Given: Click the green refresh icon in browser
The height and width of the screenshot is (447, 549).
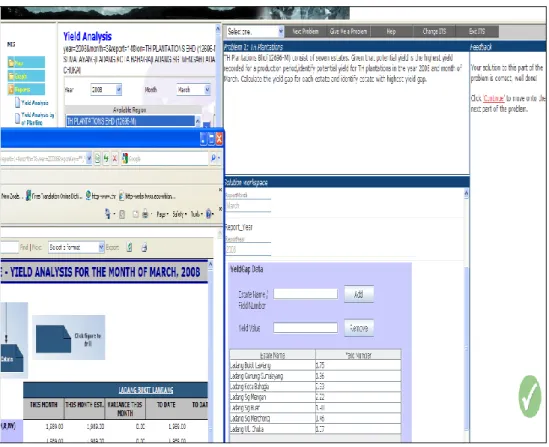Looking at the screenshot, I should pyautogui.click(x=106, y=159).
